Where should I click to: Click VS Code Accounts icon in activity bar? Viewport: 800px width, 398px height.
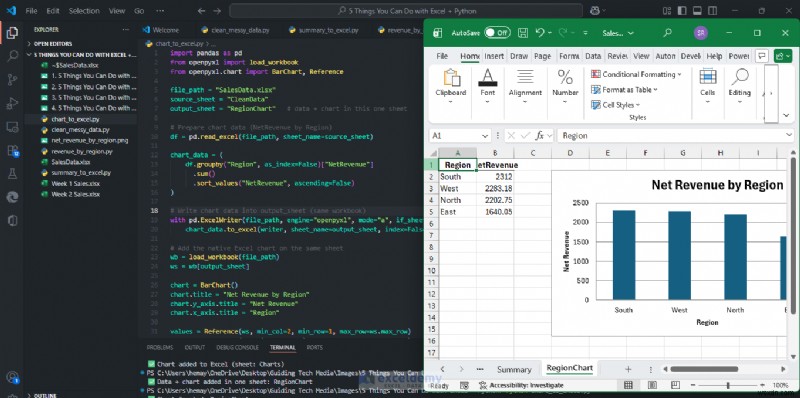12,378
